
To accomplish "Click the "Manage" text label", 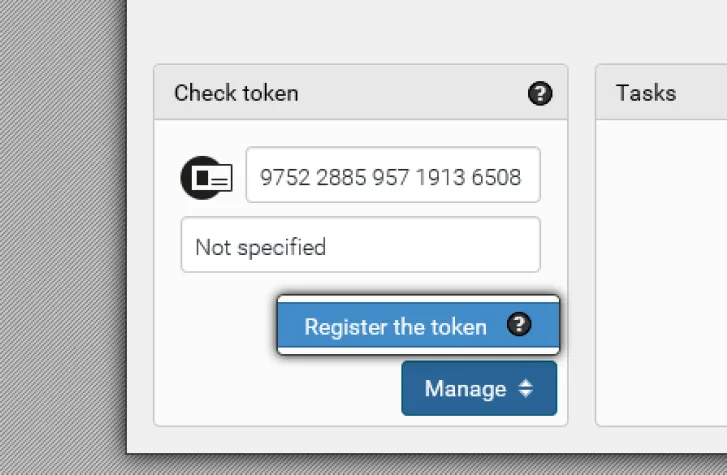I will click(465, 389).
